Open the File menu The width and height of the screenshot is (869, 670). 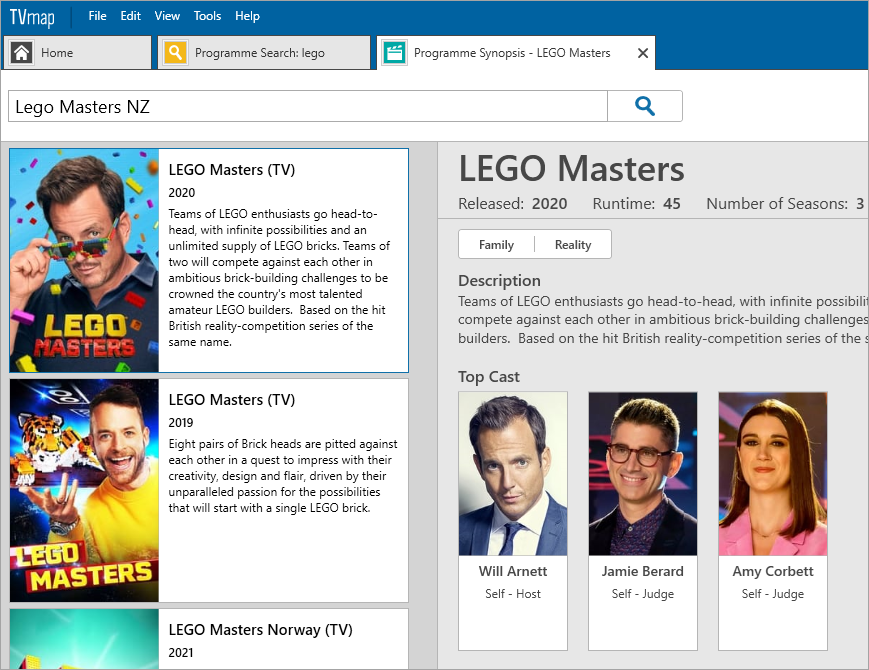click(x=97, y=16)
